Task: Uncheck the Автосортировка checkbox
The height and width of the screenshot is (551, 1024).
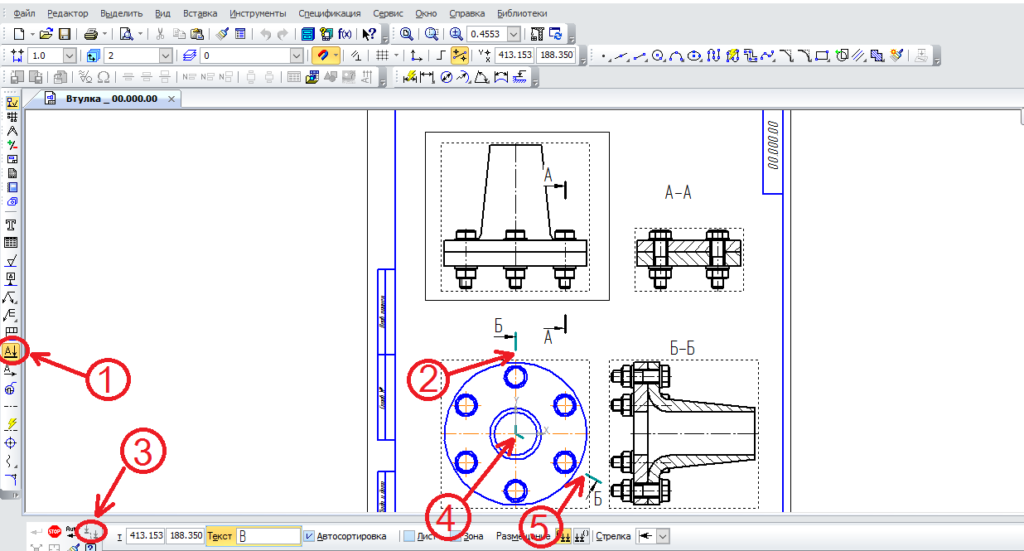Action: 309,536
